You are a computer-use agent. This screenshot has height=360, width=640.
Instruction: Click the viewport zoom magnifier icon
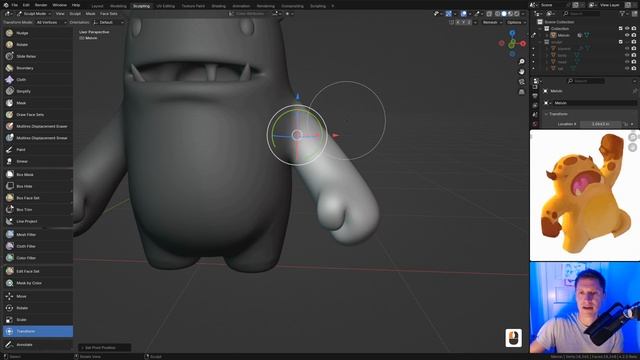click(x=521, y=61)
